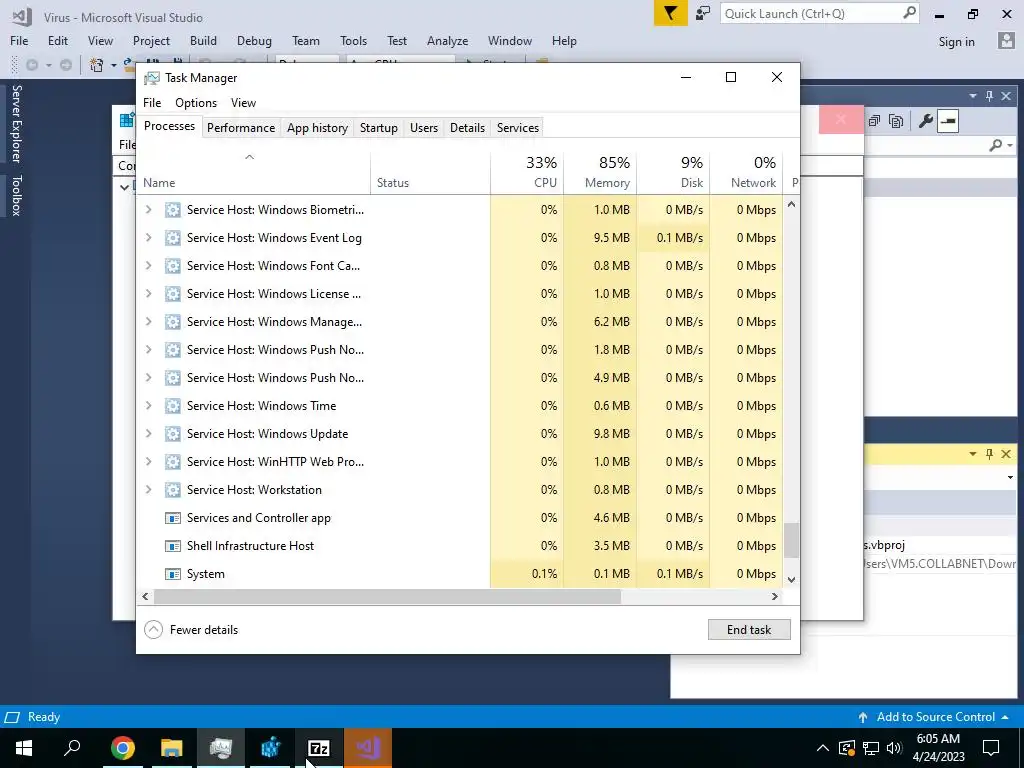Show hidden system tray icons chevron
This screenshot has height=768, width=1024.
point(823,748)
